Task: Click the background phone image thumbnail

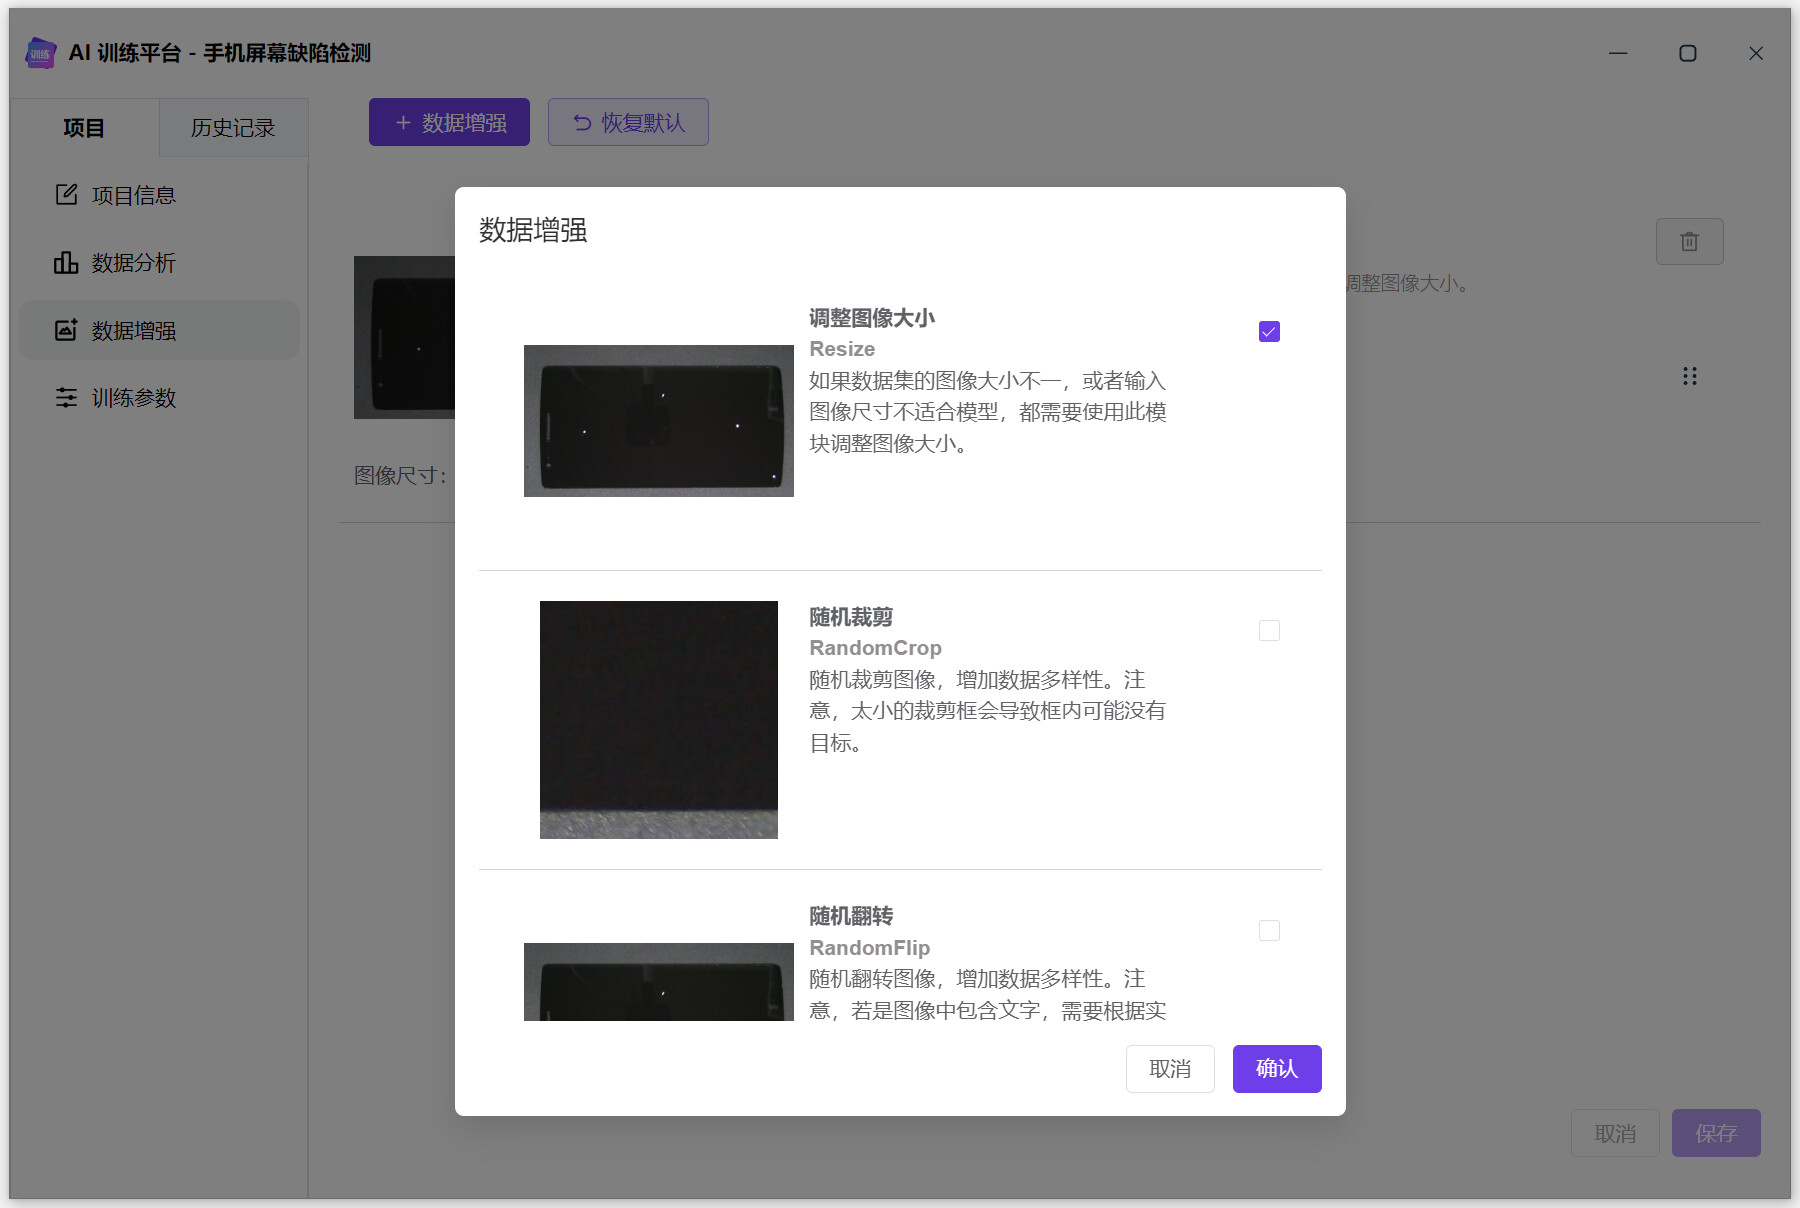Action: point(404,337)
